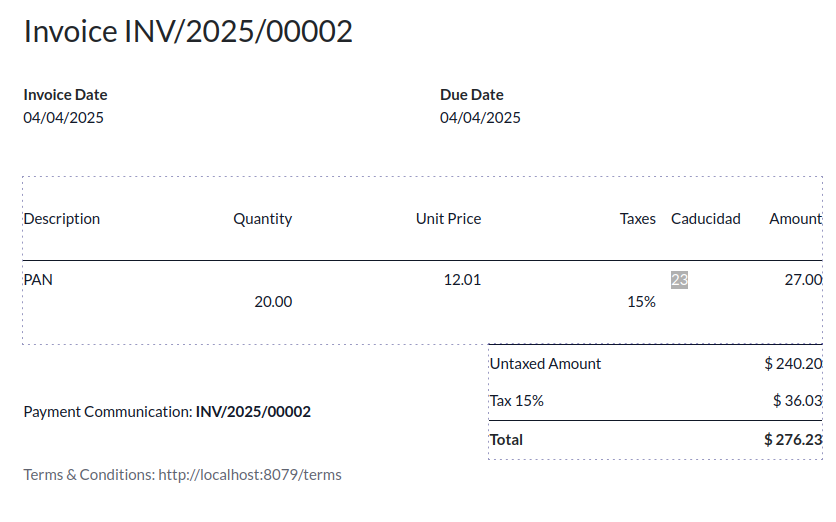836x522 pixels.
Task: Select the Due Date label
Action: click(471, 94)
